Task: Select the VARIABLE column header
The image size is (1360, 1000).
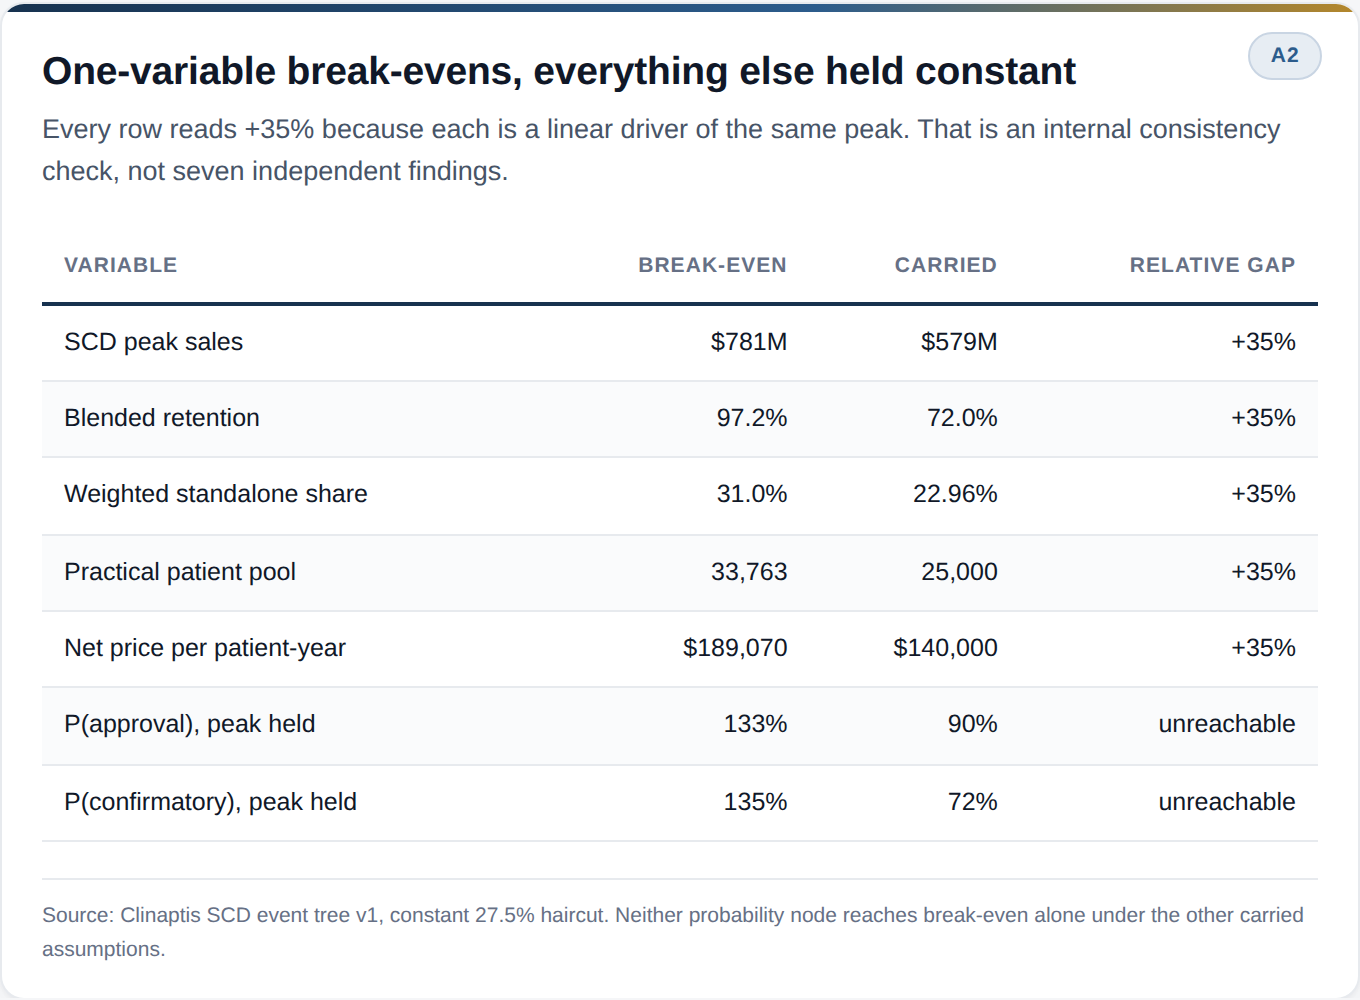Action: (121, 265)
